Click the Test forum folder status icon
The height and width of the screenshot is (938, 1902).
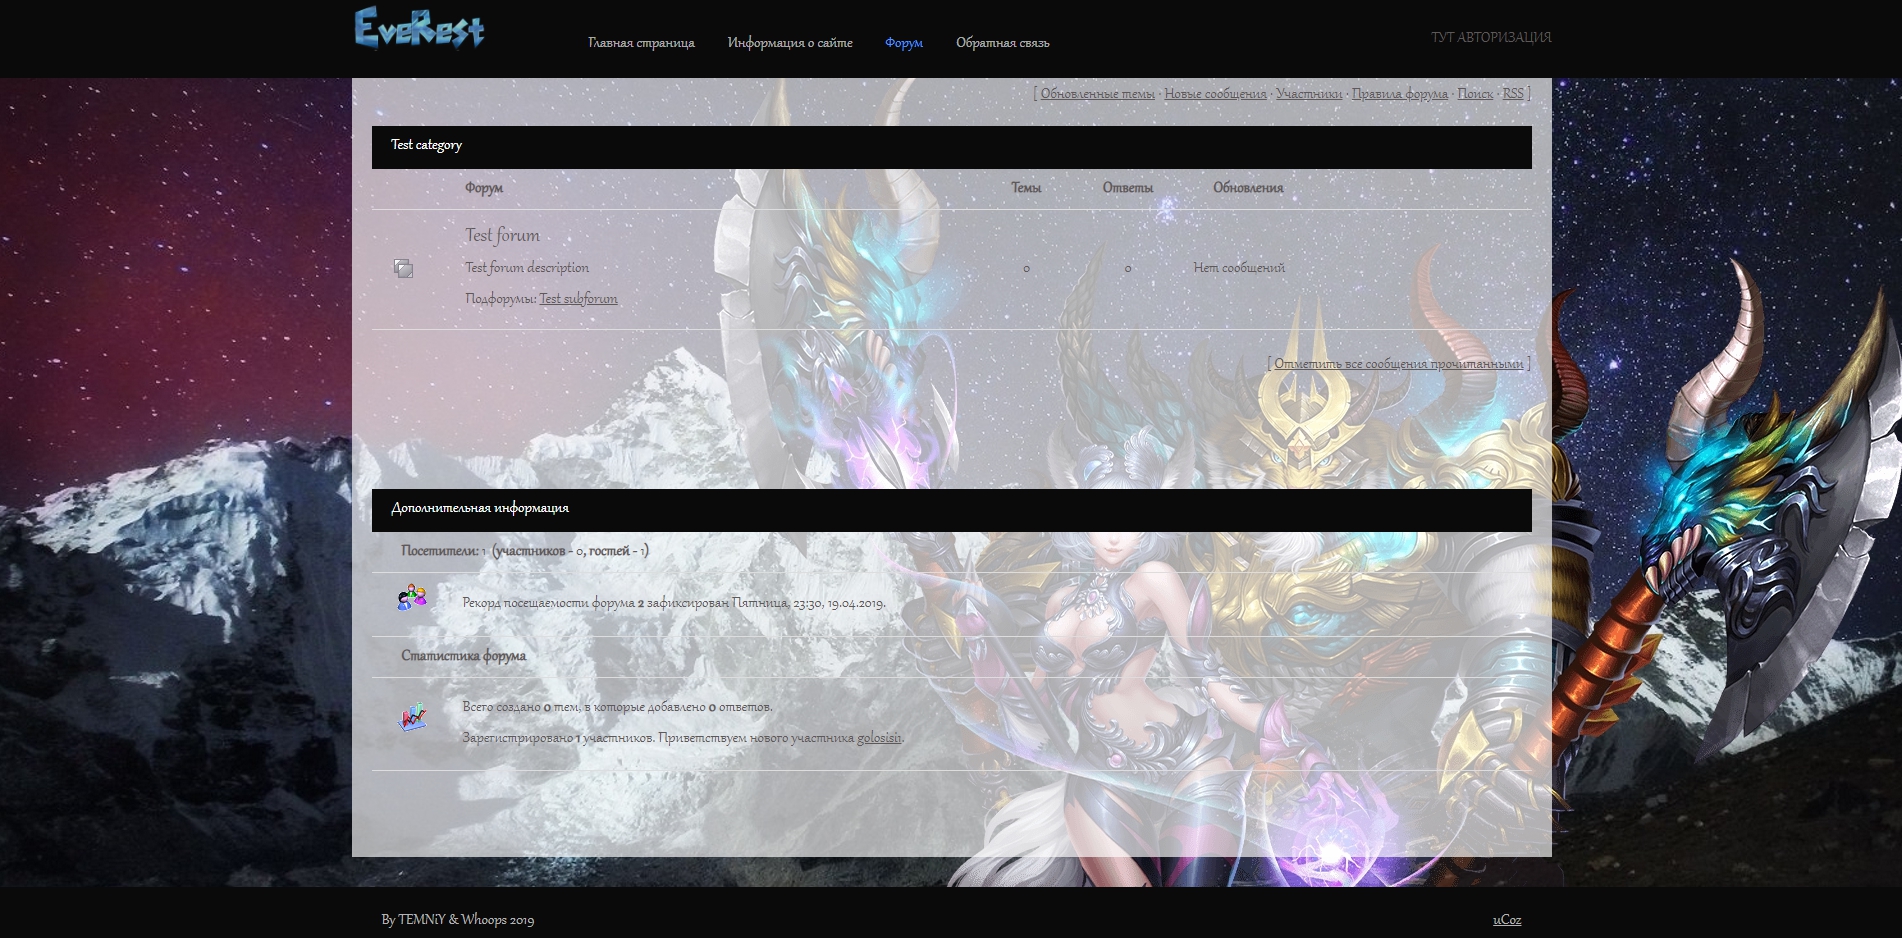point(403,268)
